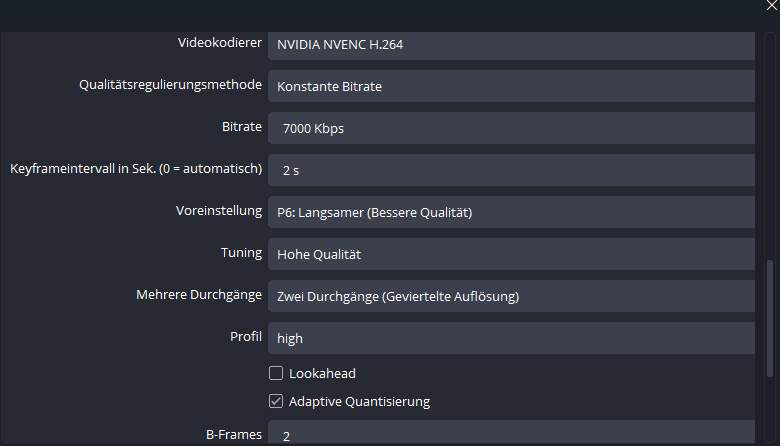This screenshot has height=446, width=780.
Task: Click the Adaptive Quantisierung label text
Action: [359, 402]
